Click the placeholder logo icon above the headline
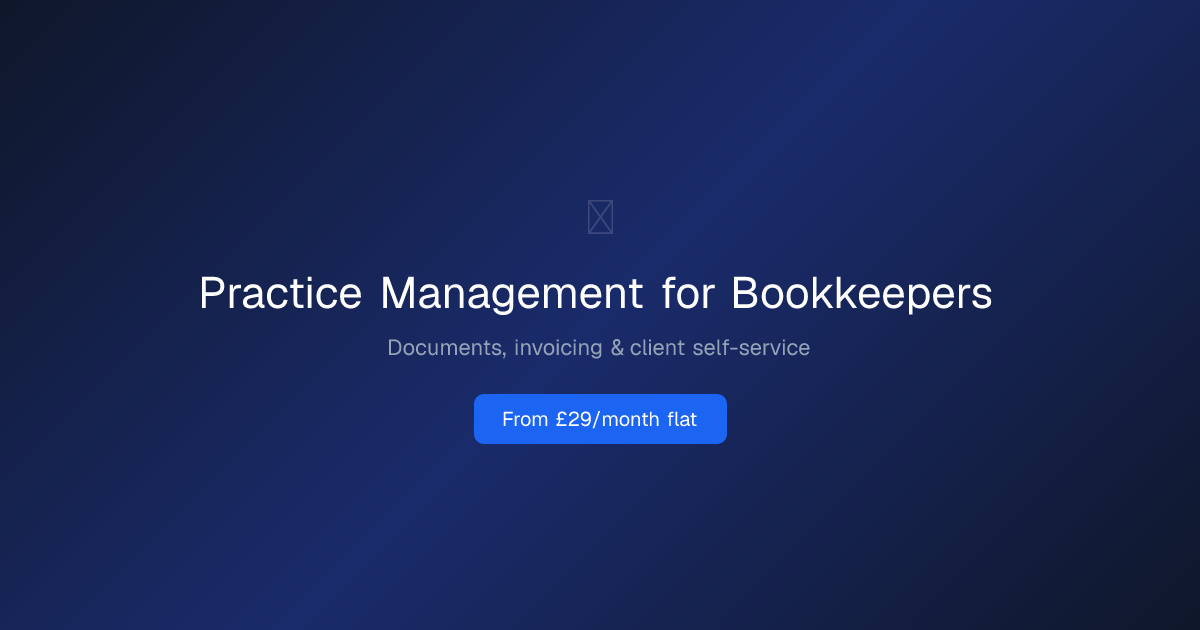 [x=600, y=217]
